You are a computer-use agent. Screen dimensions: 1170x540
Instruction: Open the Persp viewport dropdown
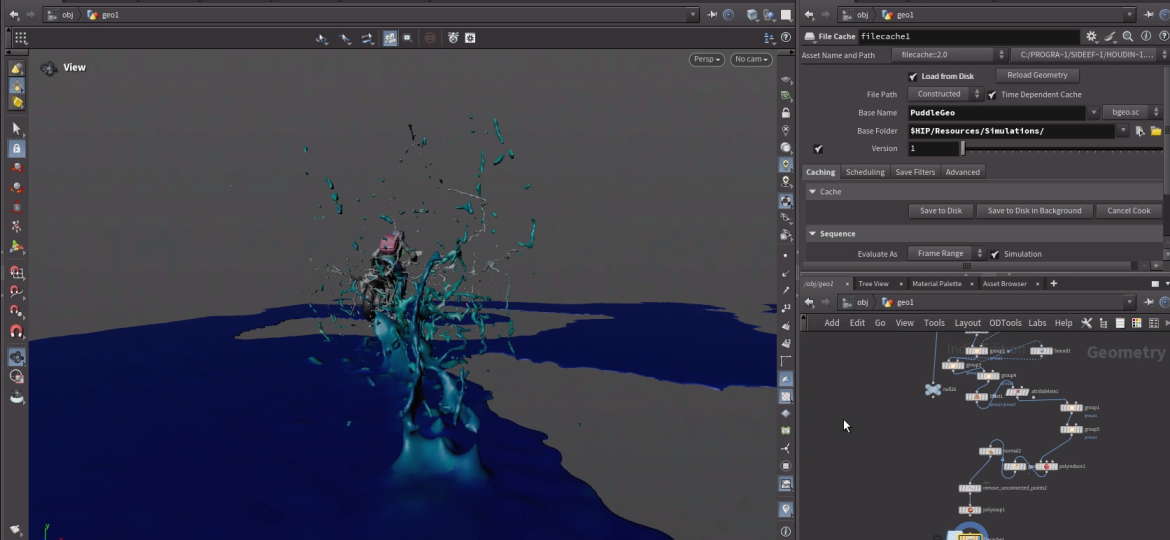(706, 59)
